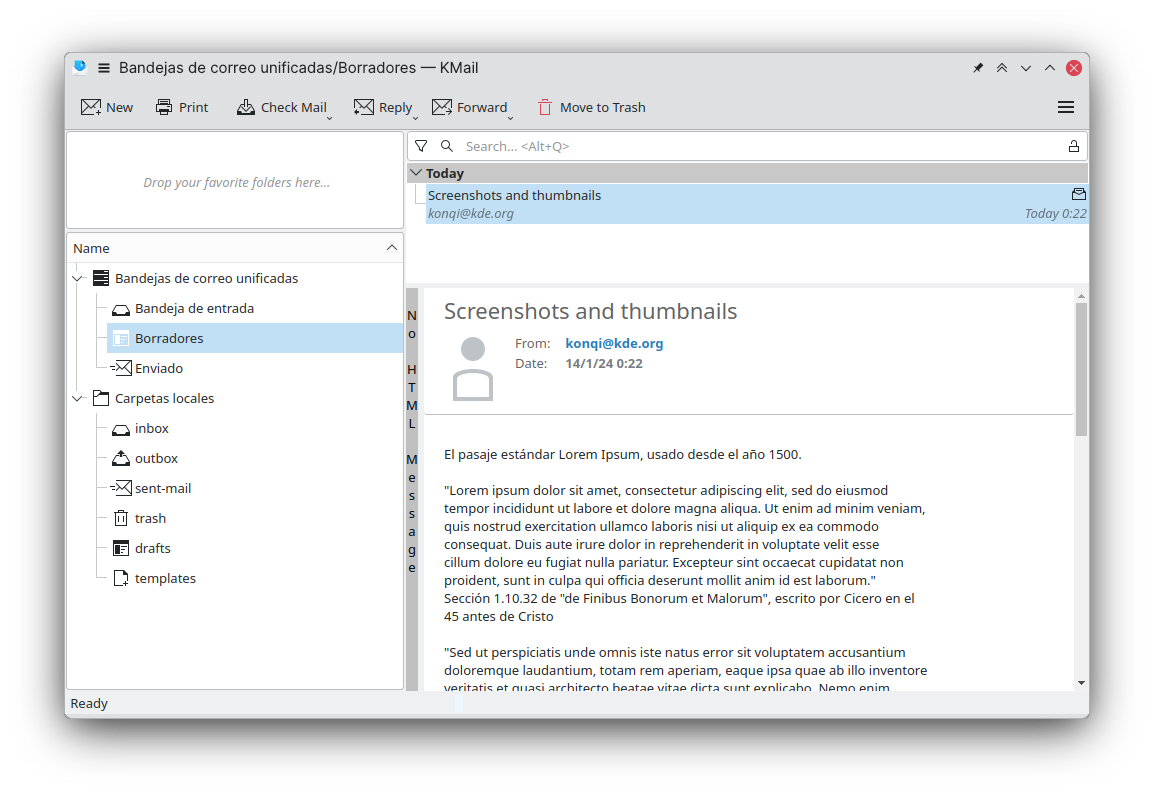
Task: Click the Check Mail icon
Action: [x=246, y=107]
